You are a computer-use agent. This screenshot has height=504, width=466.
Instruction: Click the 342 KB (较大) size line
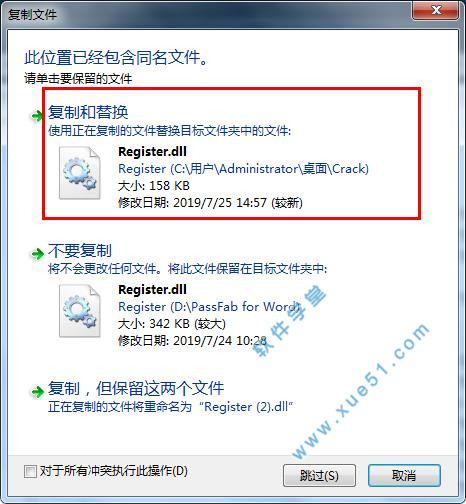click(172, 324)
